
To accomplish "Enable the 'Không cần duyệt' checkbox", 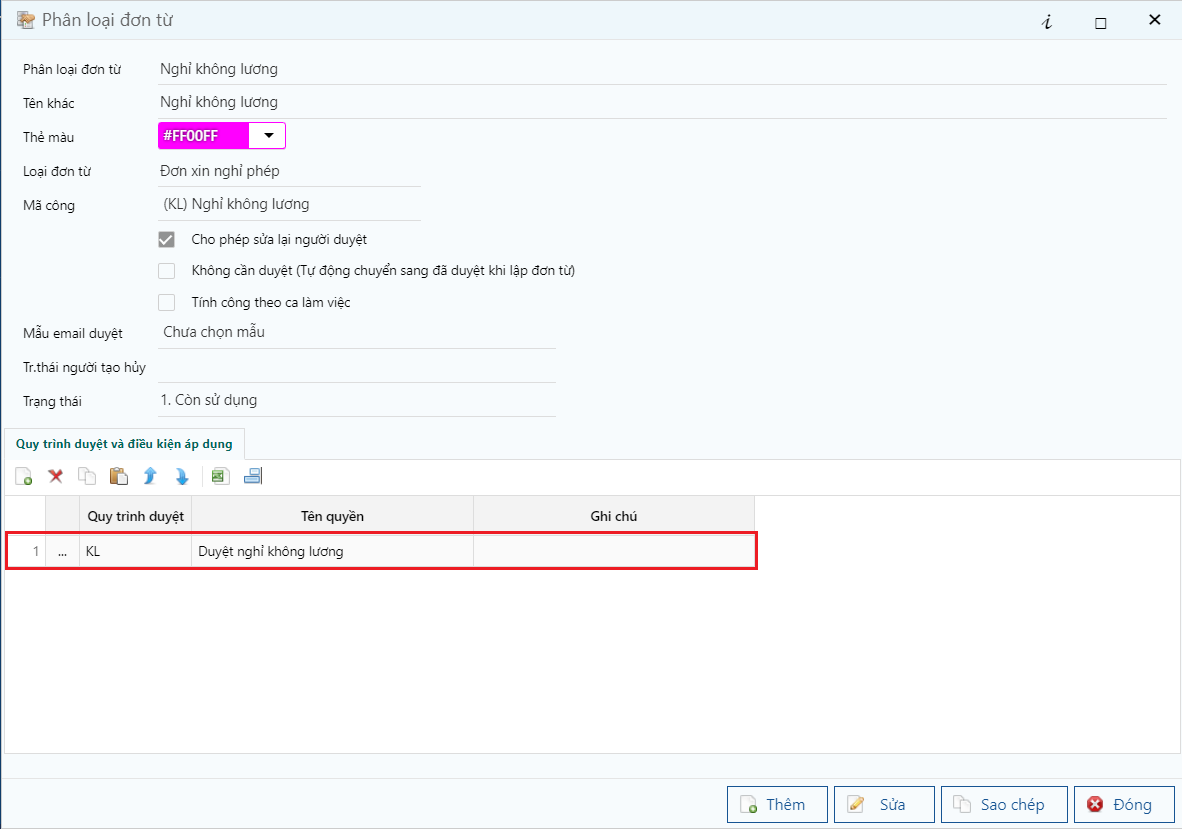I will point(167,271).
